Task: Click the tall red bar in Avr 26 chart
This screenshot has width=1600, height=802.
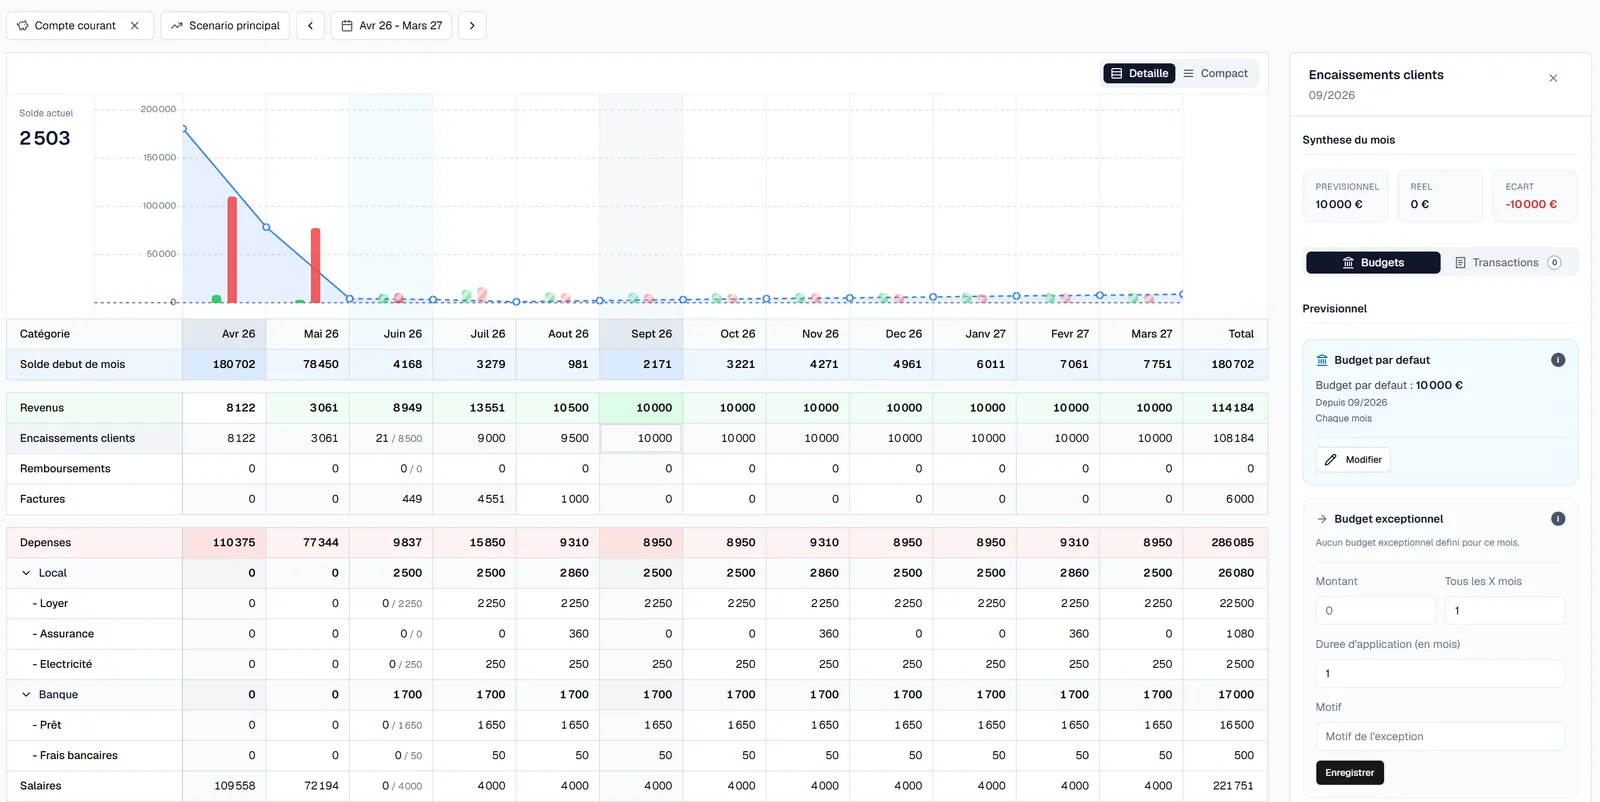Action: (x=232, y=250)
